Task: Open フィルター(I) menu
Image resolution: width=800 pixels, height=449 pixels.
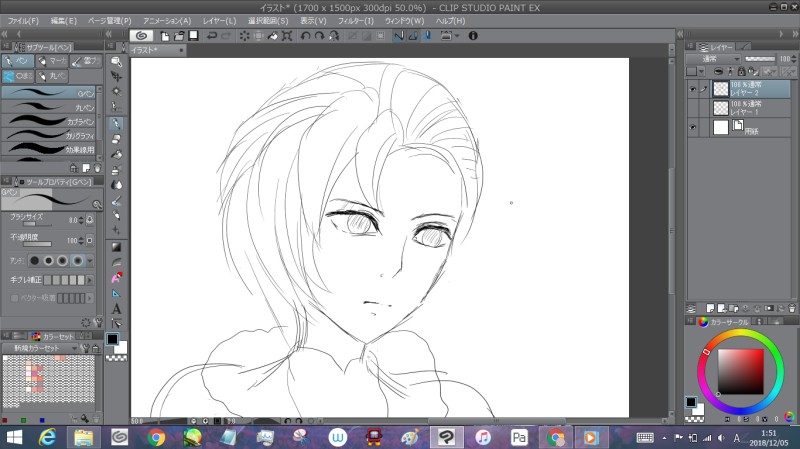Action: tap(356, 21)
